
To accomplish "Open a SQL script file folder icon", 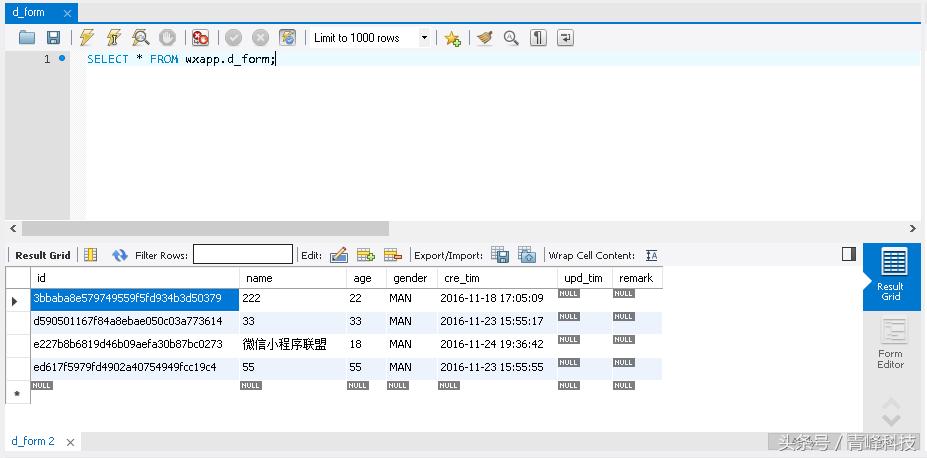I will [x=27, y=38].
